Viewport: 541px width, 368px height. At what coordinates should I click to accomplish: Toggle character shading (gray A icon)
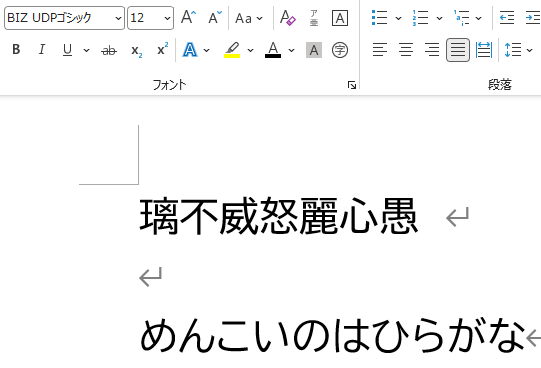coord(314,50)
